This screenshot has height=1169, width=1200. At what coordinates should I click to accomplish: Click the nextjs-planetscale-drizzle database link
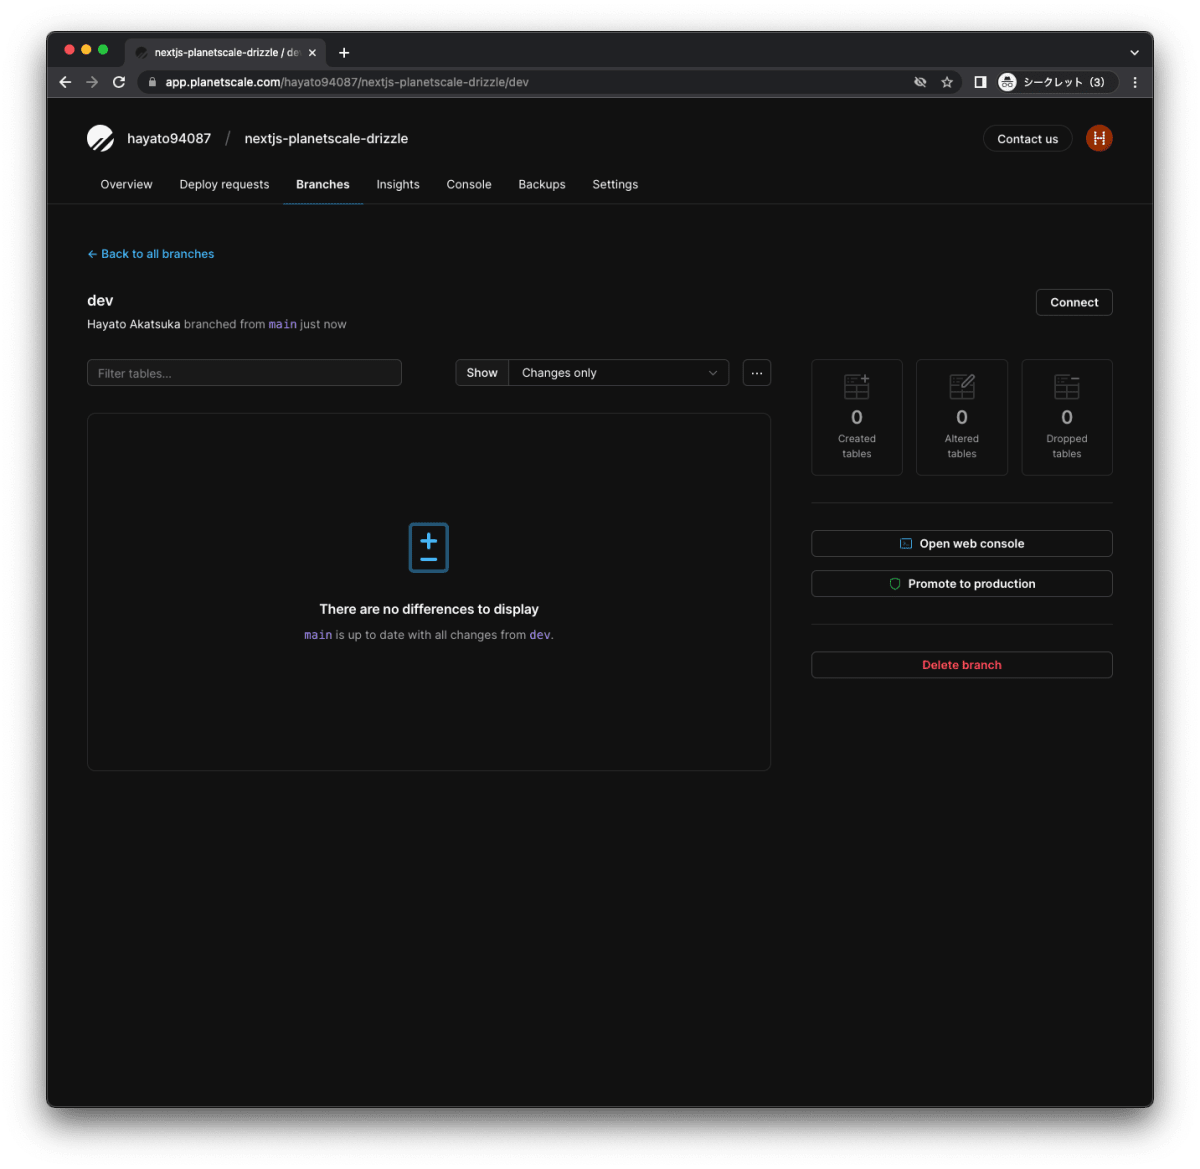[326, 138]
